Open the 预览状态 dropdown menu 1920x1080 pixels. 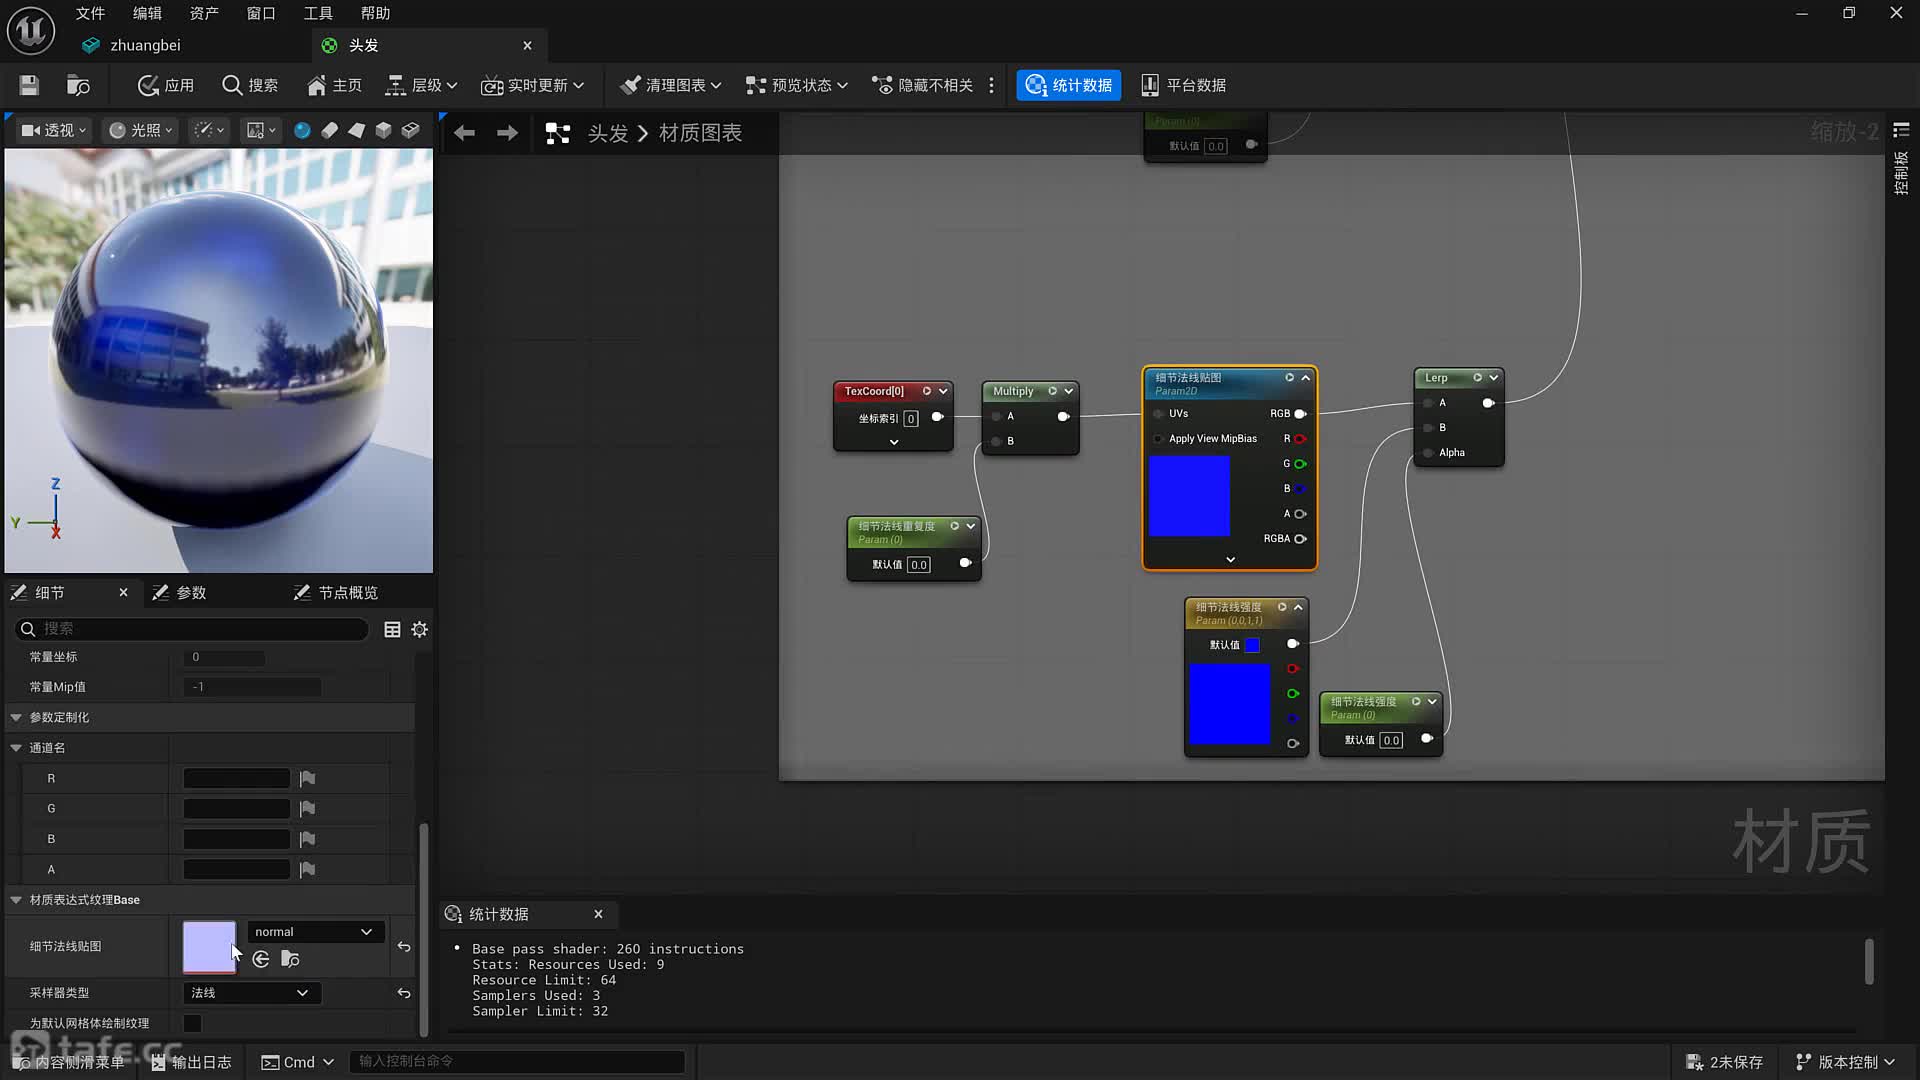click(x=797, y=85)
